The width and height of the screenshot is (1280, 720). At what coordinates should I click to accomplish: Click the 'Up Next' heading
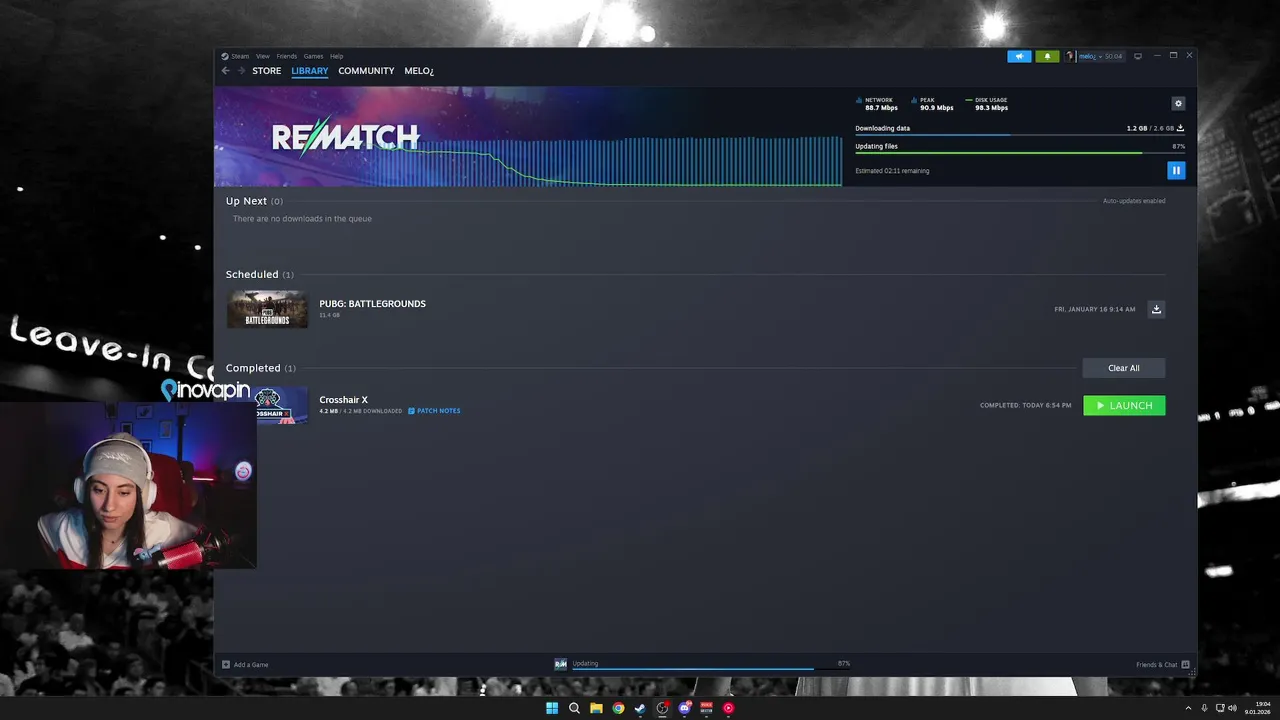pyautogui.click(x=246, y=201)
